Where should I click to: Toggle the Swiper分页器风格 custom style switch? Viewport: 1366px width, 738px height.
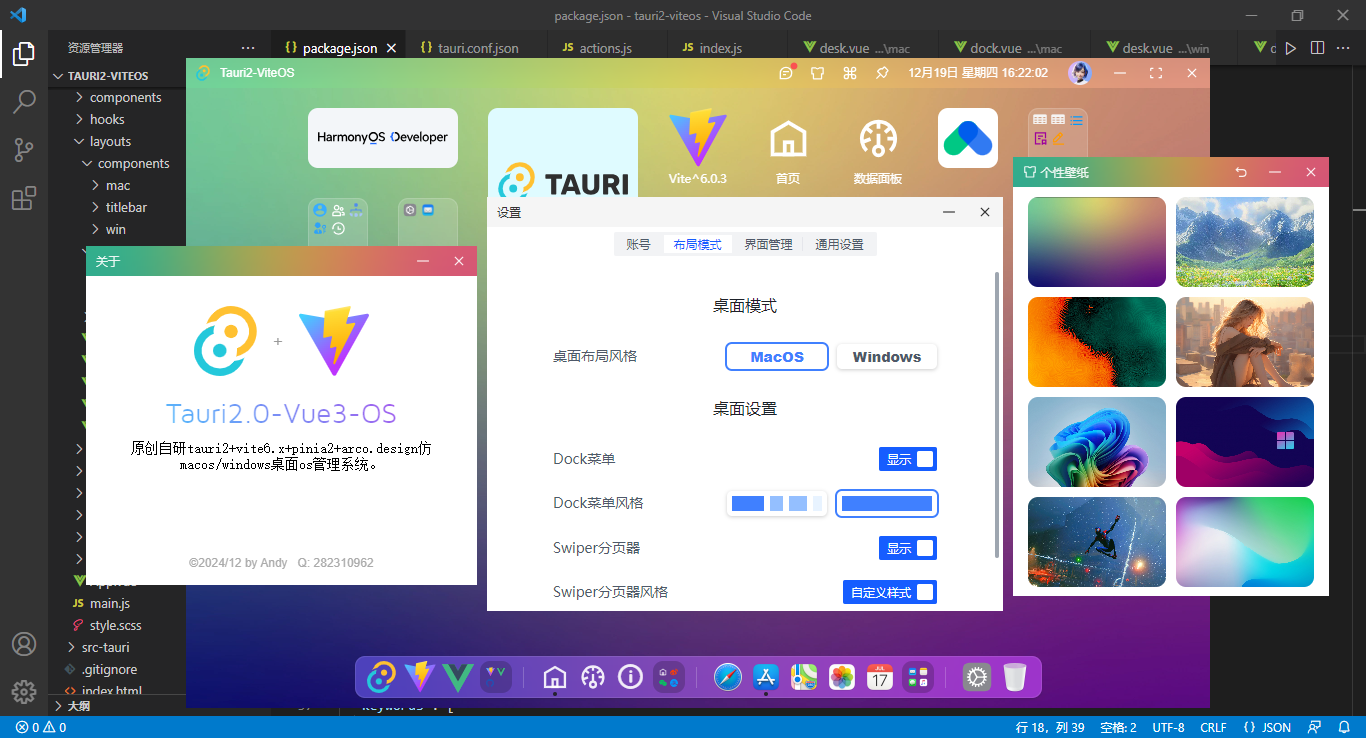pos(889,592)
